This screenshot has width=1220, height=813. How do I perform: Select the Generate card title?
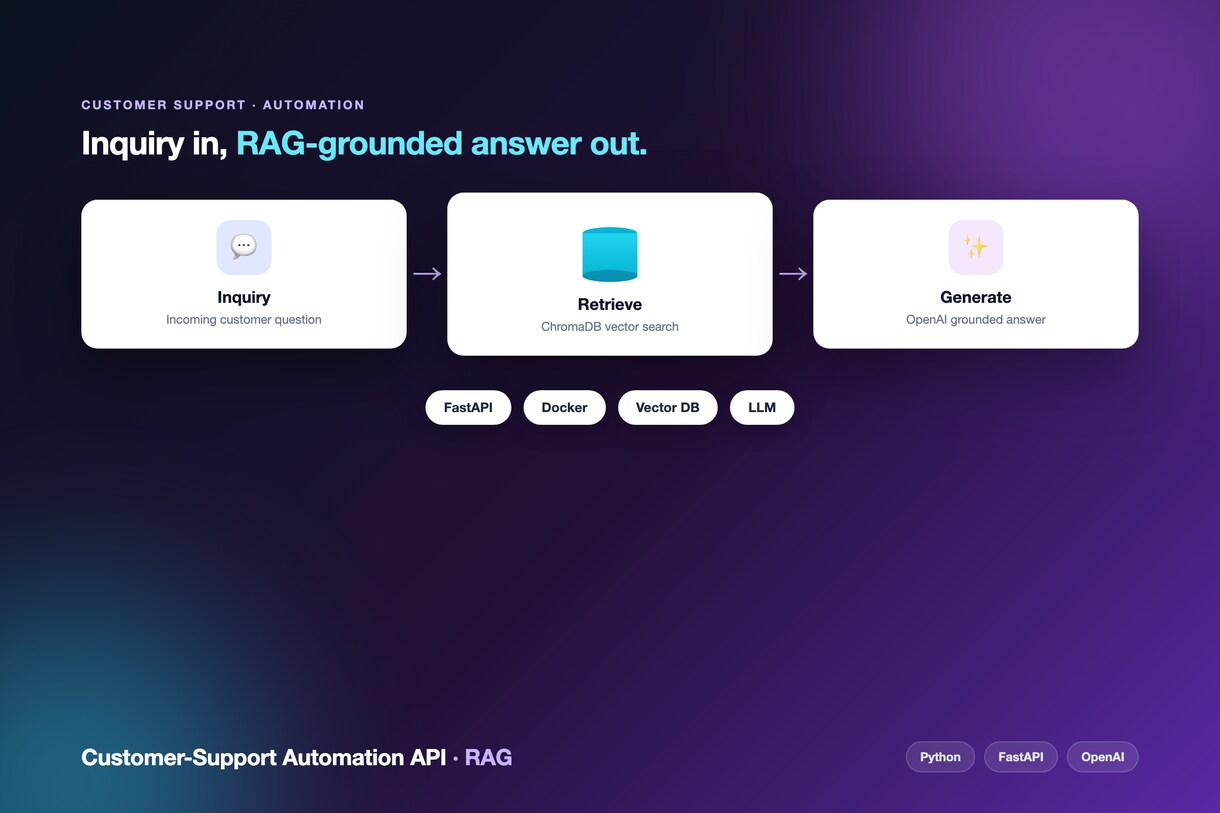pos(976,297)
